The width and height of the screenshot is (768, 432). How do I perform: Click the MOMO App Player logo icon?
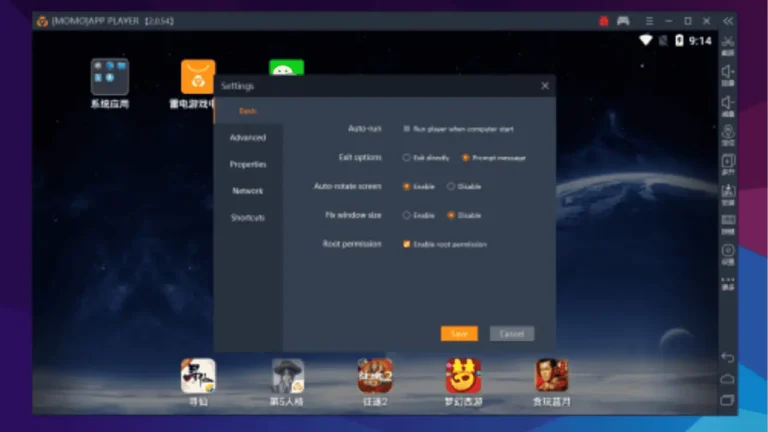(x=43, y=21)
